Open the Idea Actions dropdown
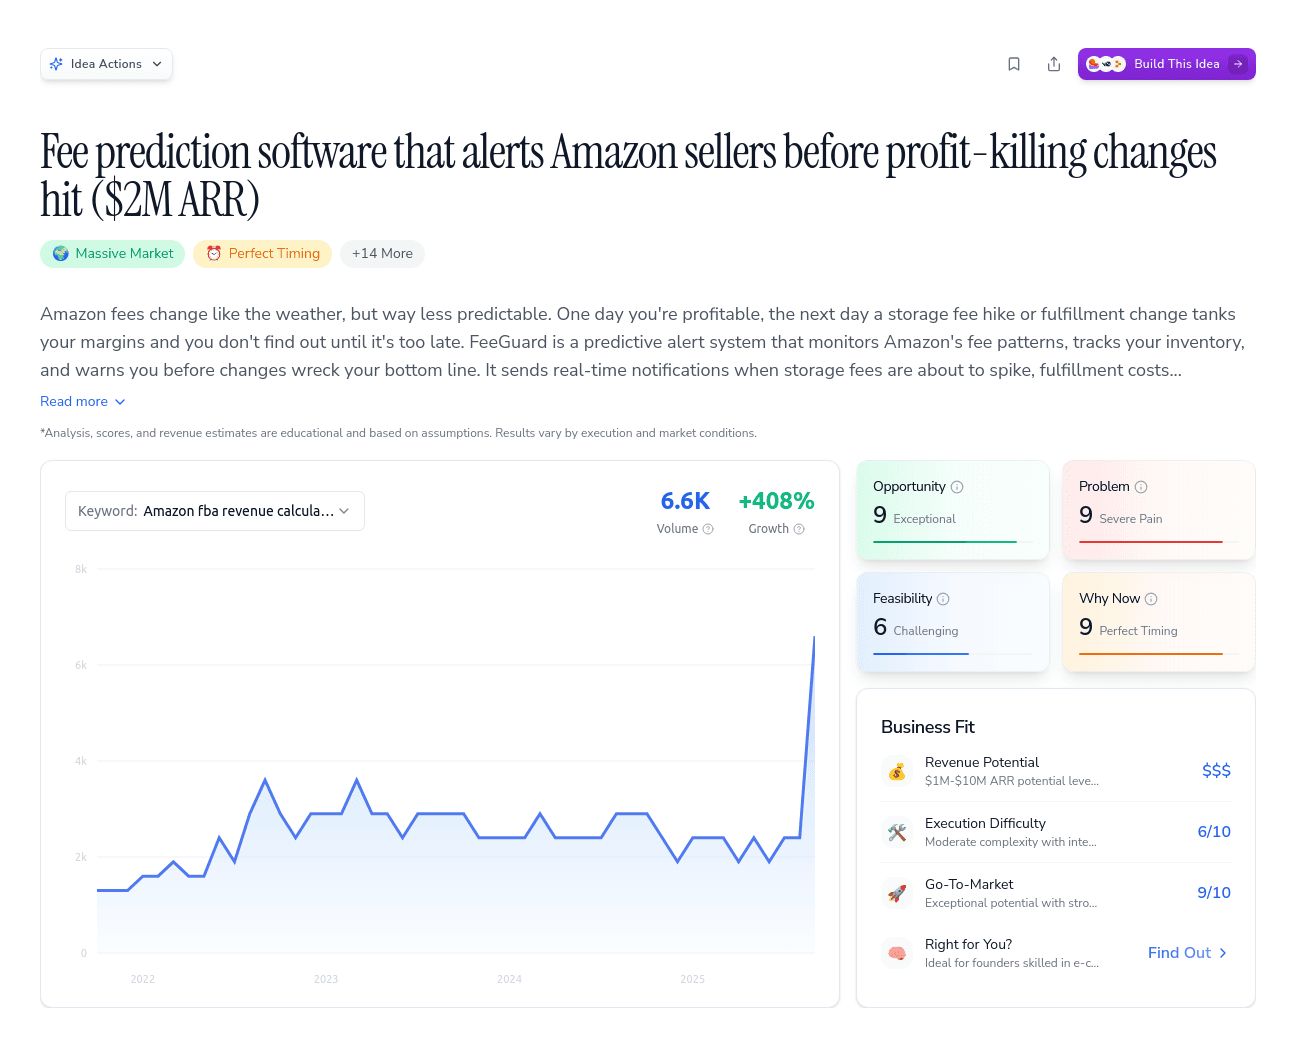Image resolution: width=1296 pixels, height=1048 pixels. [106, 63]
